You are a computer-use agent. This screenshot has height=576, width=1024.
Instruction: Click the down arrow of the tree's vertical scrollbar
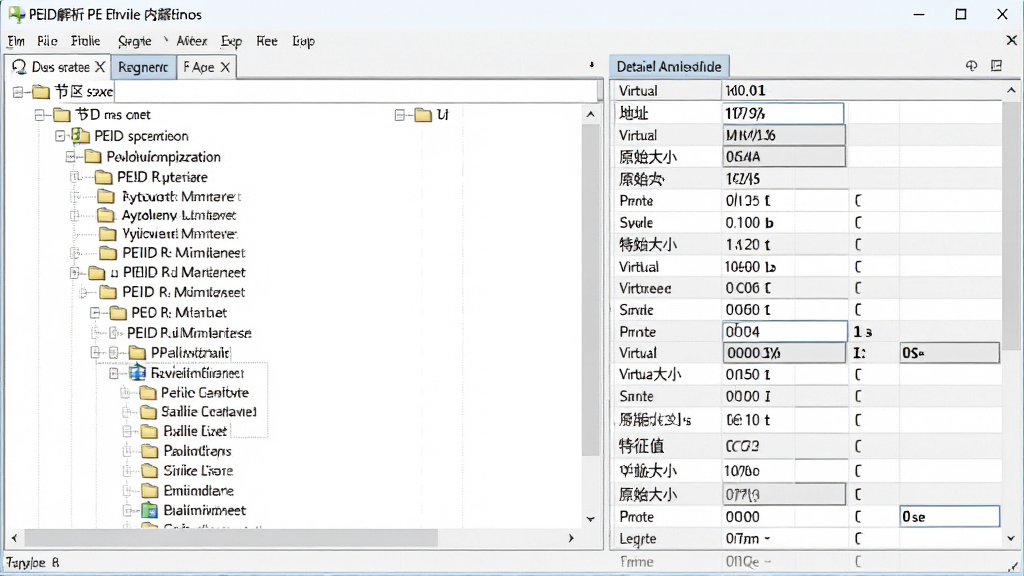pos(590,519)
